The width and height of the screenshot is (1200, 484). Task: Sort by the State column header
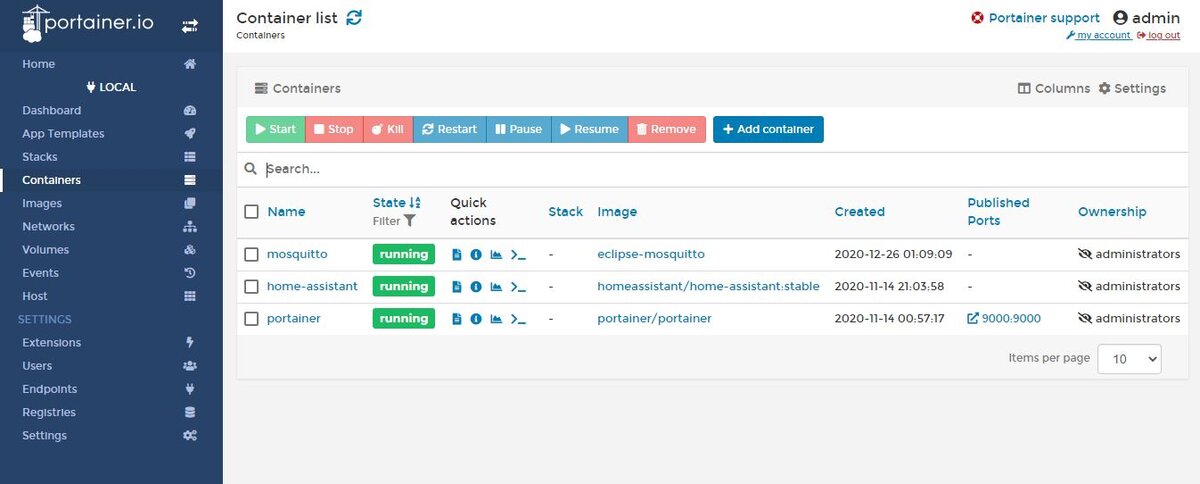coord(397,203)
